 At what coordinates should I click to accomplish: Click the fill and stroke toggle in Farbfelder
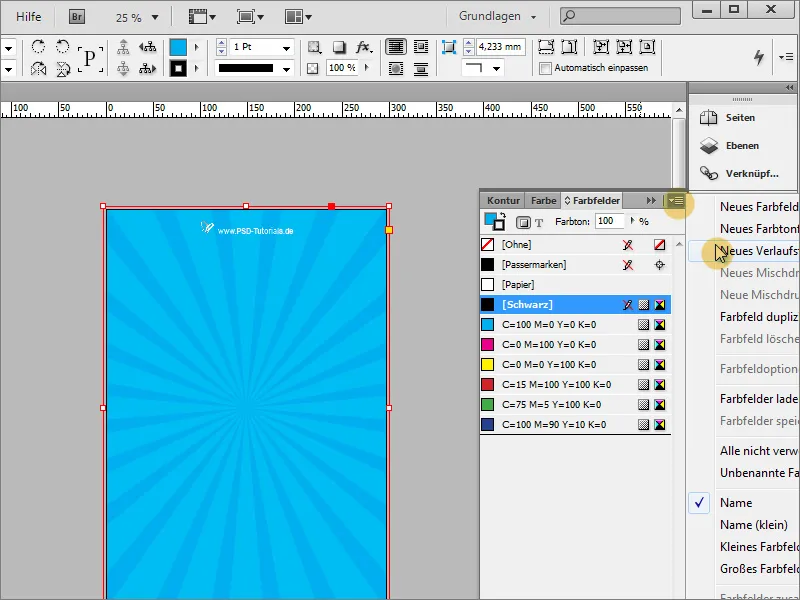(x=494, y=221)
